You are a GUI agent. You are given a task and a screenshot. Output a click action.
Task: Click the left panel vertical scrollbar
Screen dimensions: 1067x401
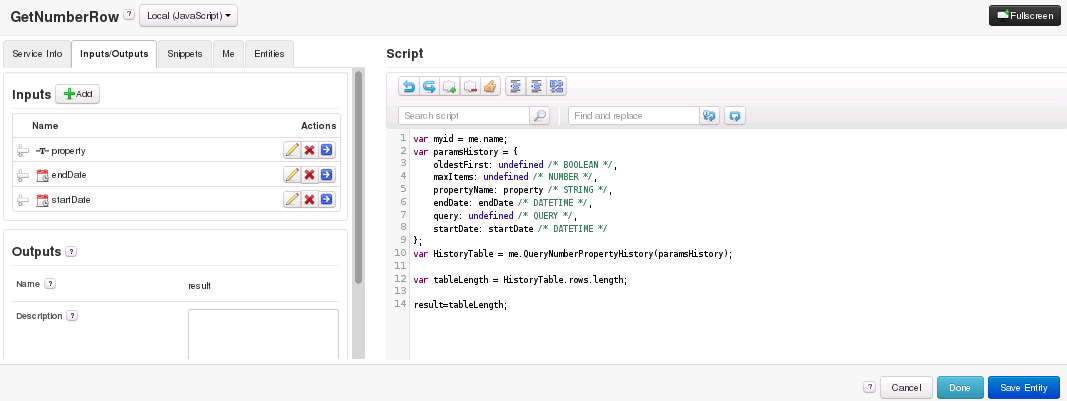(359, 177)
